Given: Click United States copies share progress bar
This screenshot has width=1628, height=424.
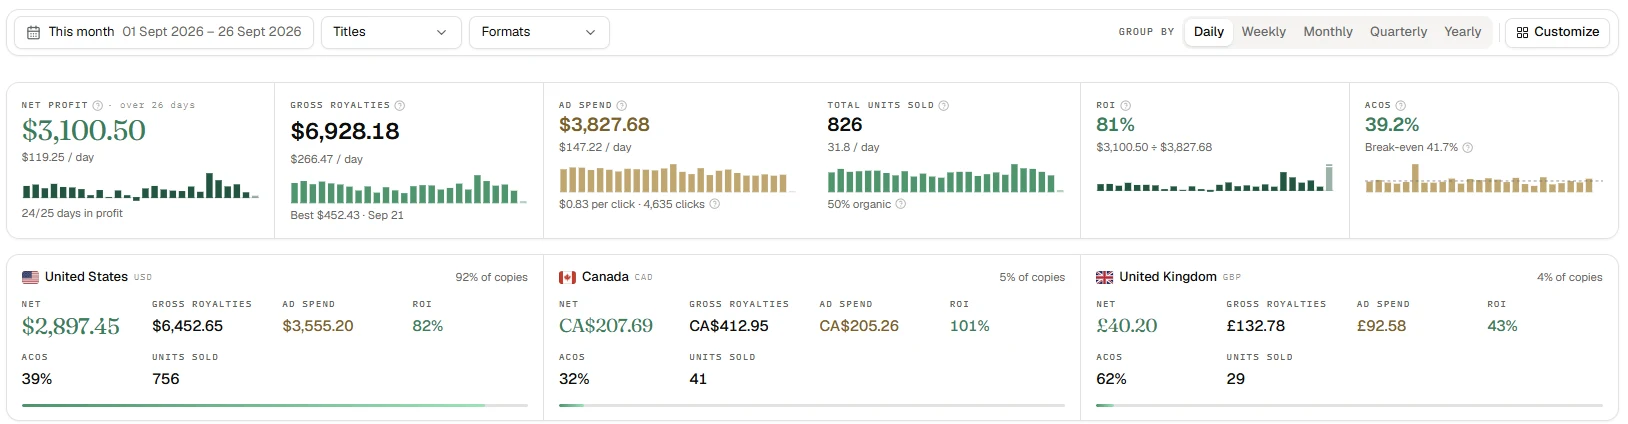Looking at the screenshot, I should pos(275,405).
